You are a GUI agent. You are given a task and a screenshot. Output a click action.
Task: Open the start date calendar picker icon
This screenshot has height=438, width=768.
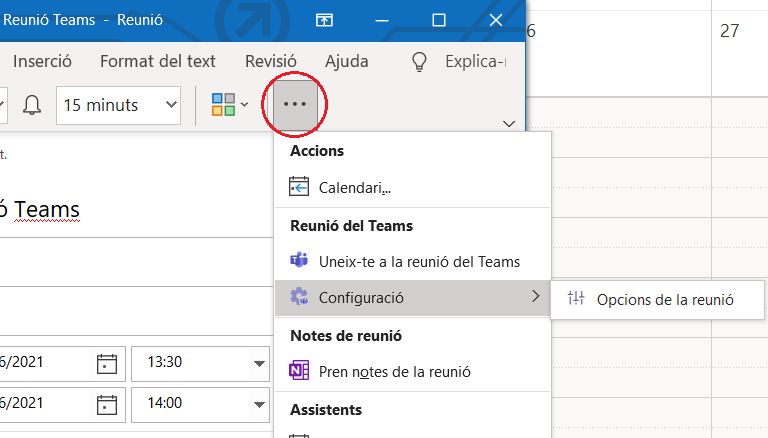pyautogui.click(x=107, y=362)
